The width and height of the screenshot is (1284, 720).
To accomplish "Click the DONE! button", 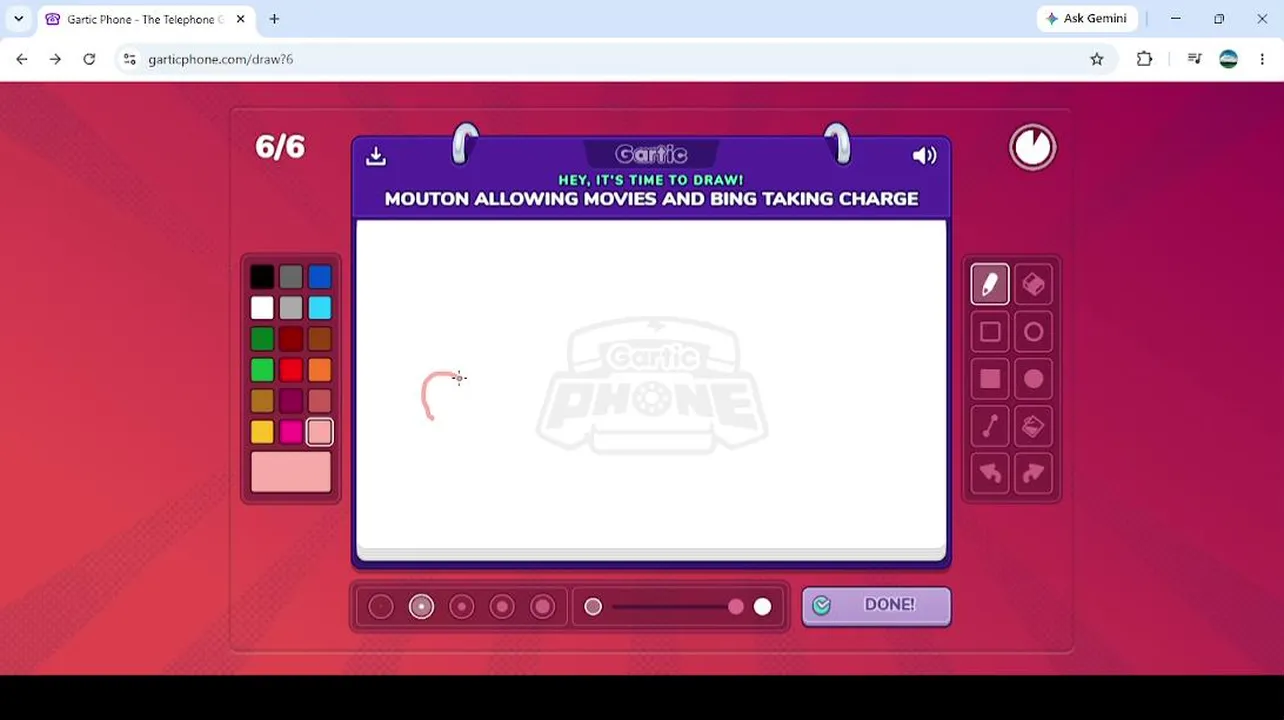I will click(x=876, y=605).
